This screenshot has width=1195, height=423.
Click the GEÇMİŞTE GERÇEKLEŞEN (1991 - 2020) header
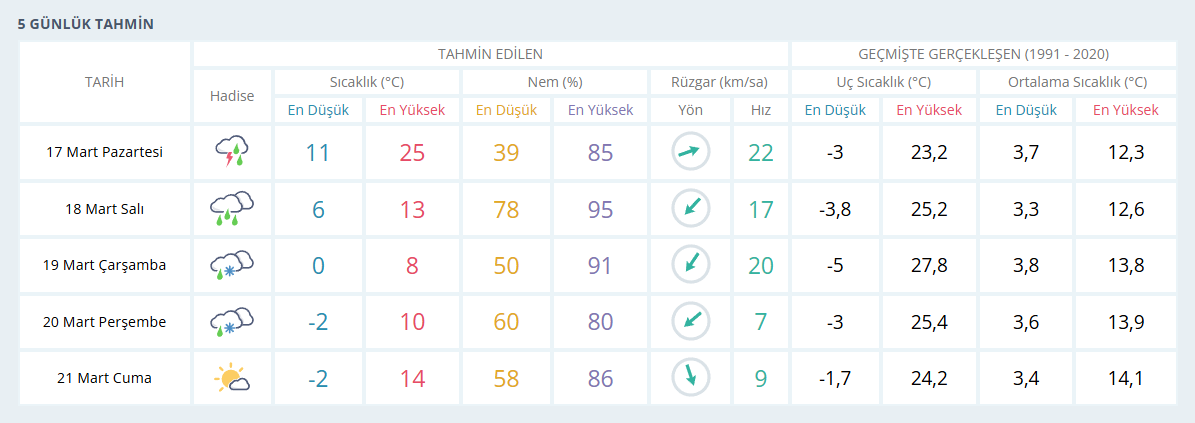pyautogui.click(x=983, y=54)
